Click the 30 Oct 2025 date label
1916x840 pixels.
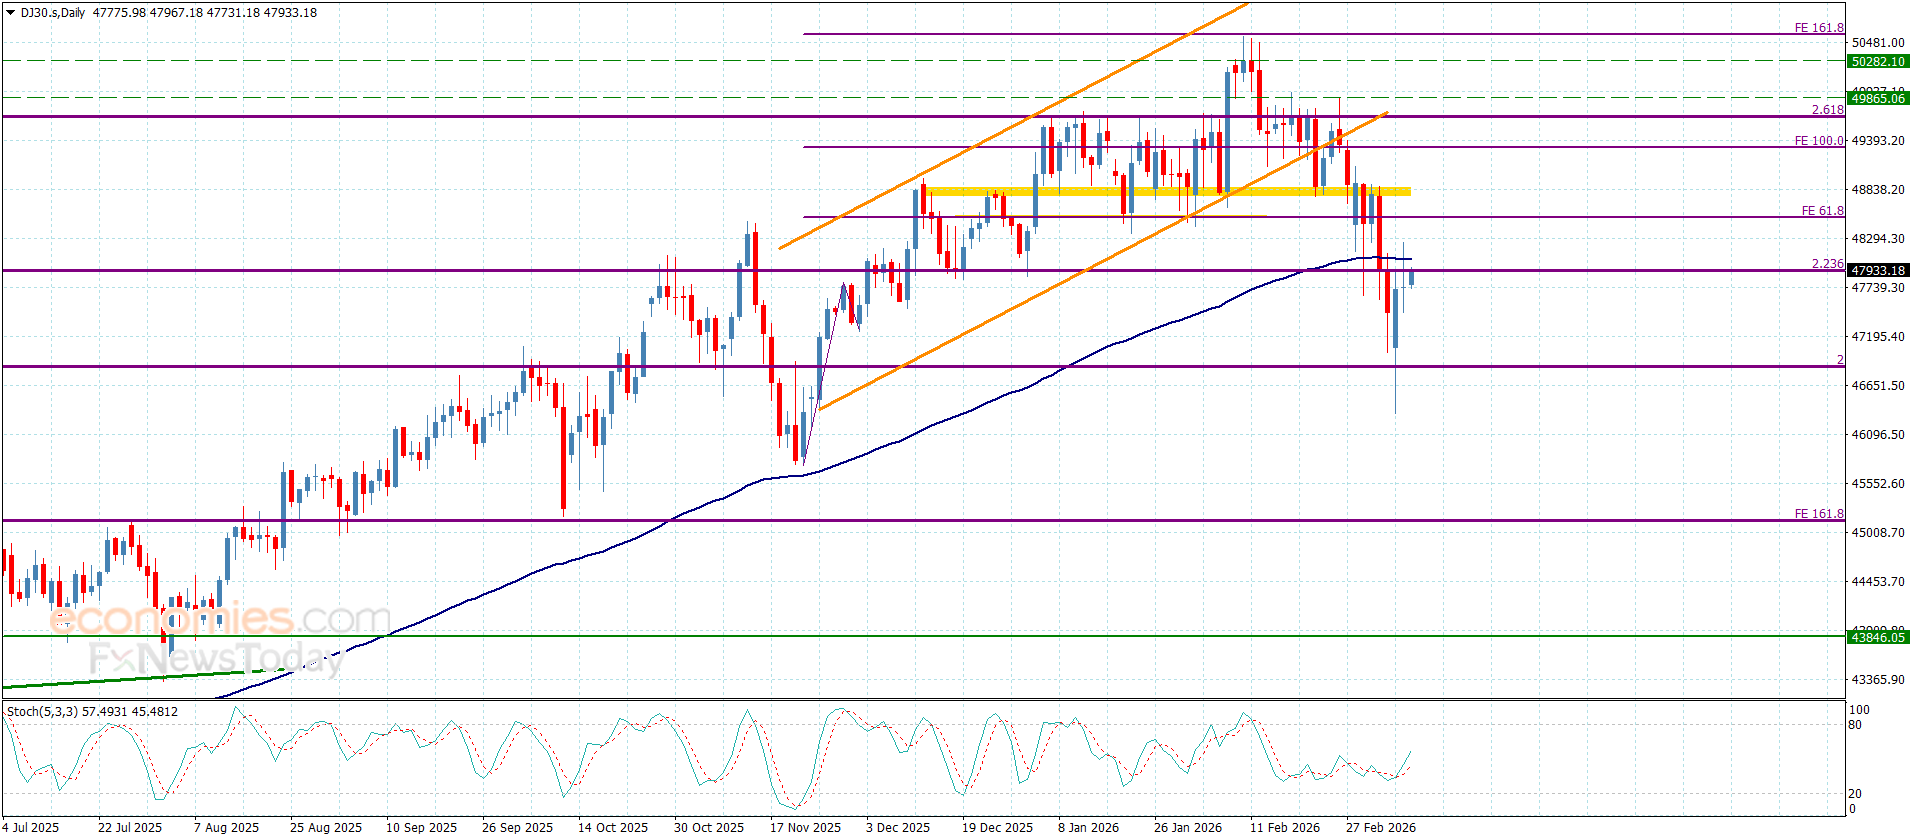point(709,828)
